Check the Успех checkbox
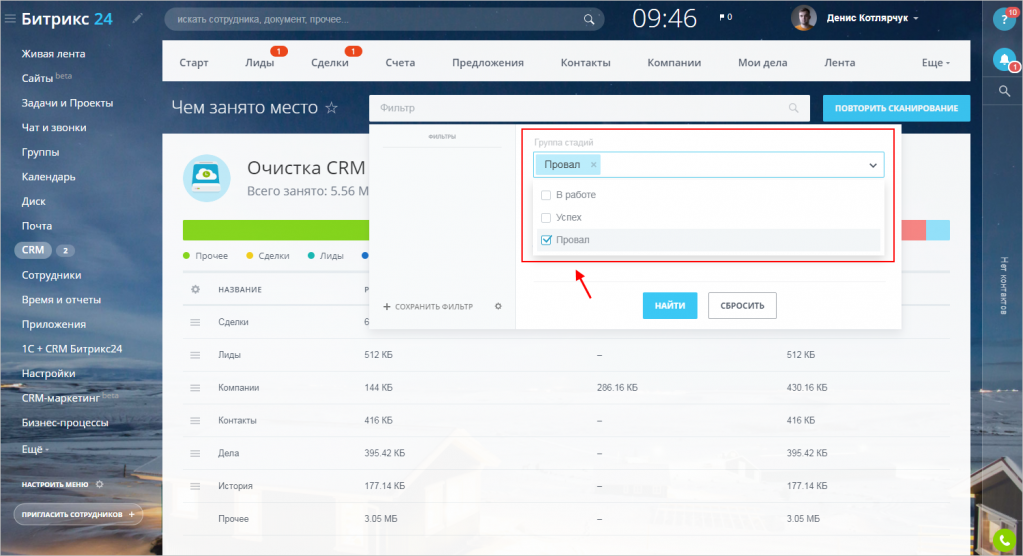This screenshot has width=1023, height=556. click(546, 217)
